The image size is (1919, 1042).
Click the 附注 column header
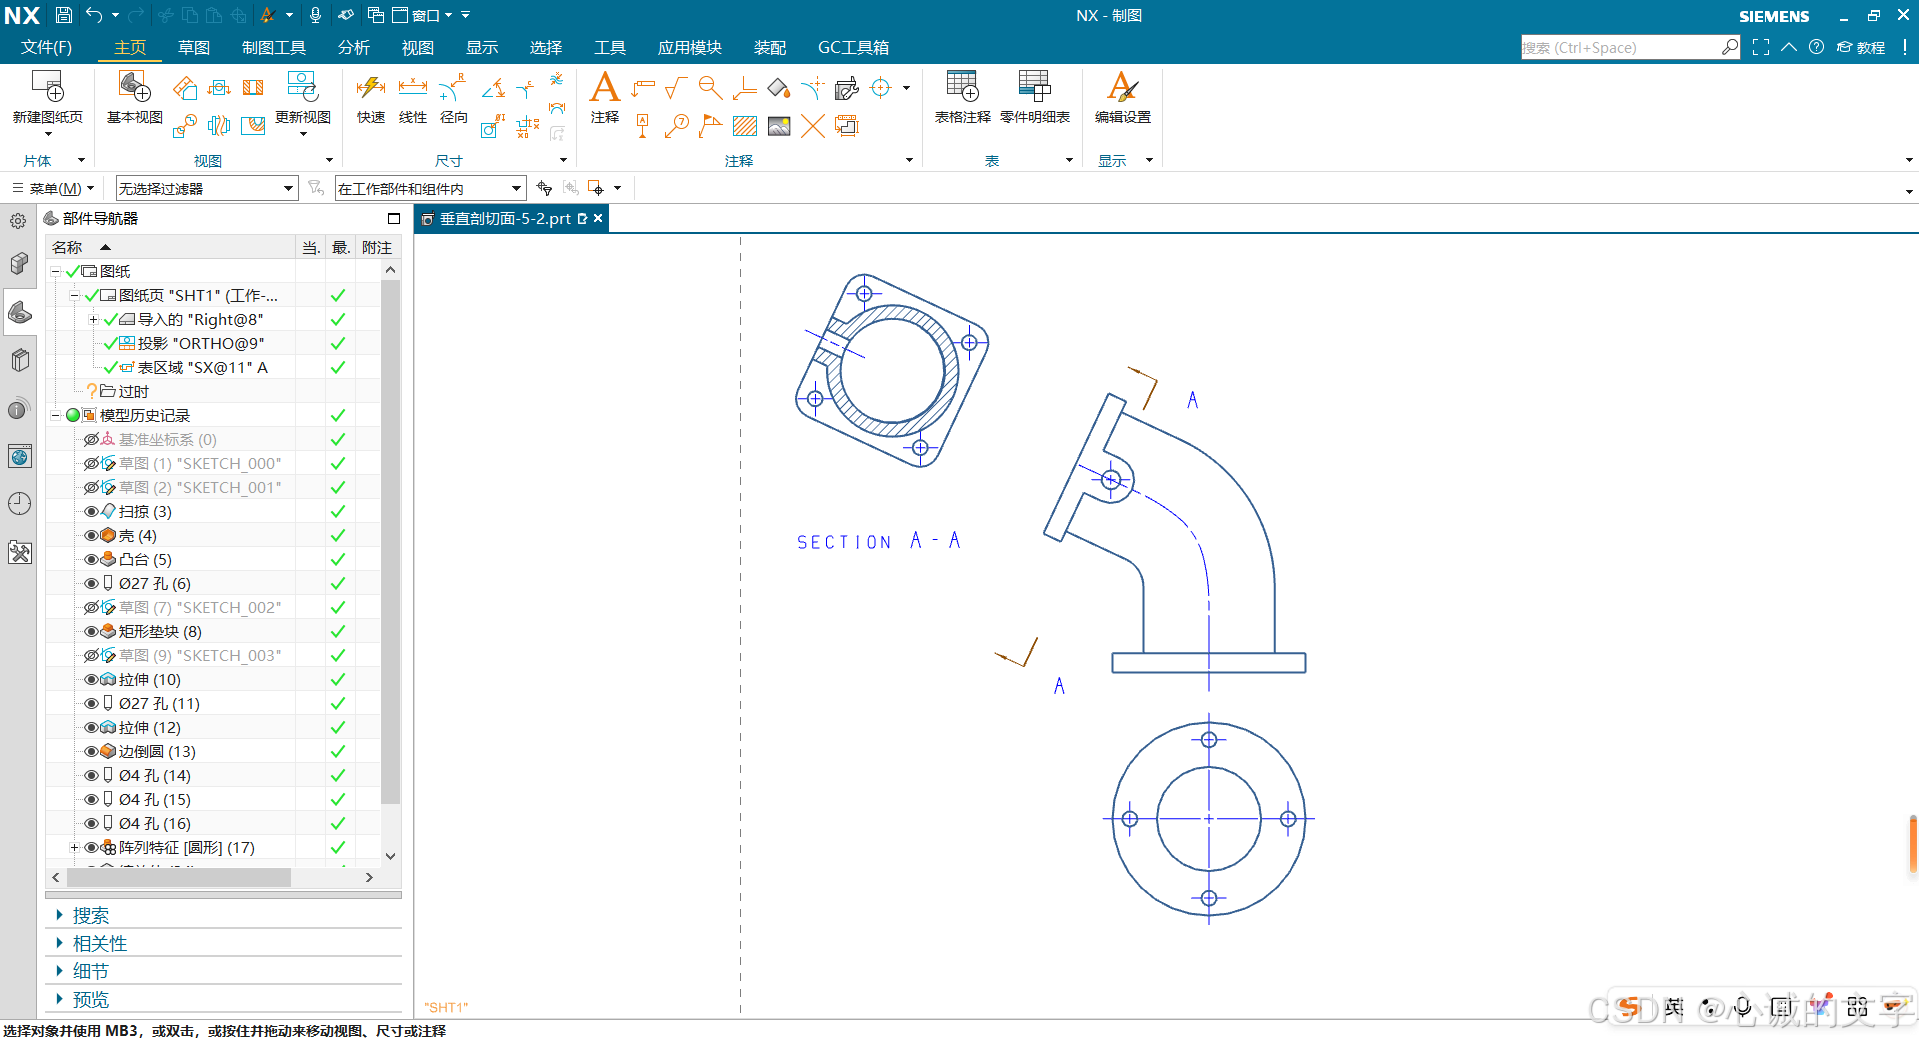tap(377, 247)
